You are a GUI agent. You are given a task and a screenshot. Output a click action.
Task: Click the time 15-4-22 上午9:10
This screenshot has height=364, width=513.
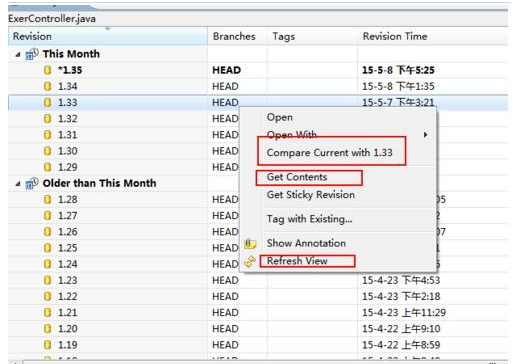pyautogui.click(x=401, y=329)
